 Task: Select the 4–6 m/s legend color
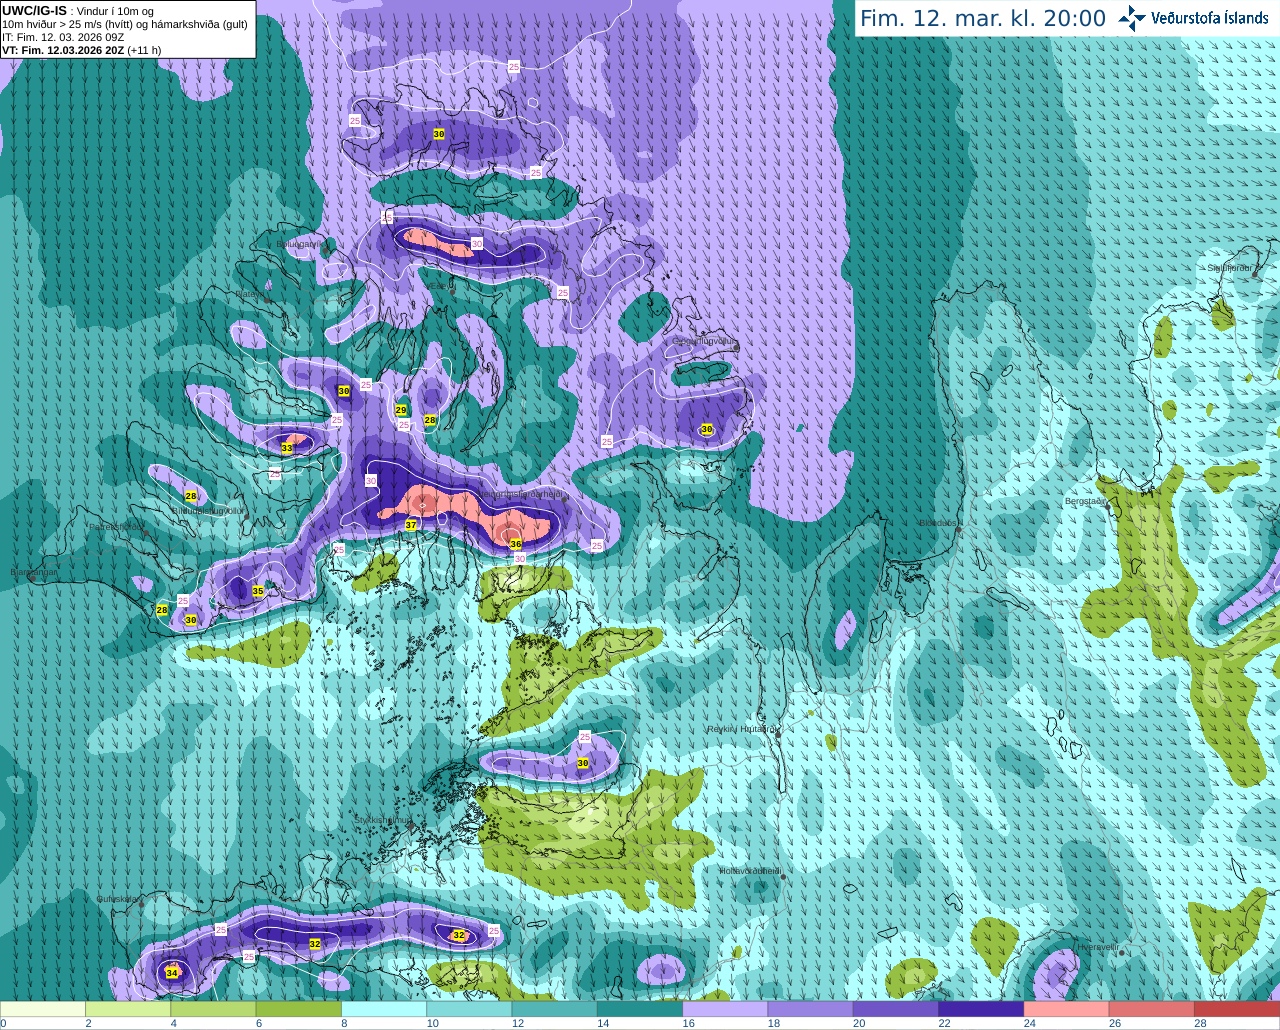[213, 1009]
